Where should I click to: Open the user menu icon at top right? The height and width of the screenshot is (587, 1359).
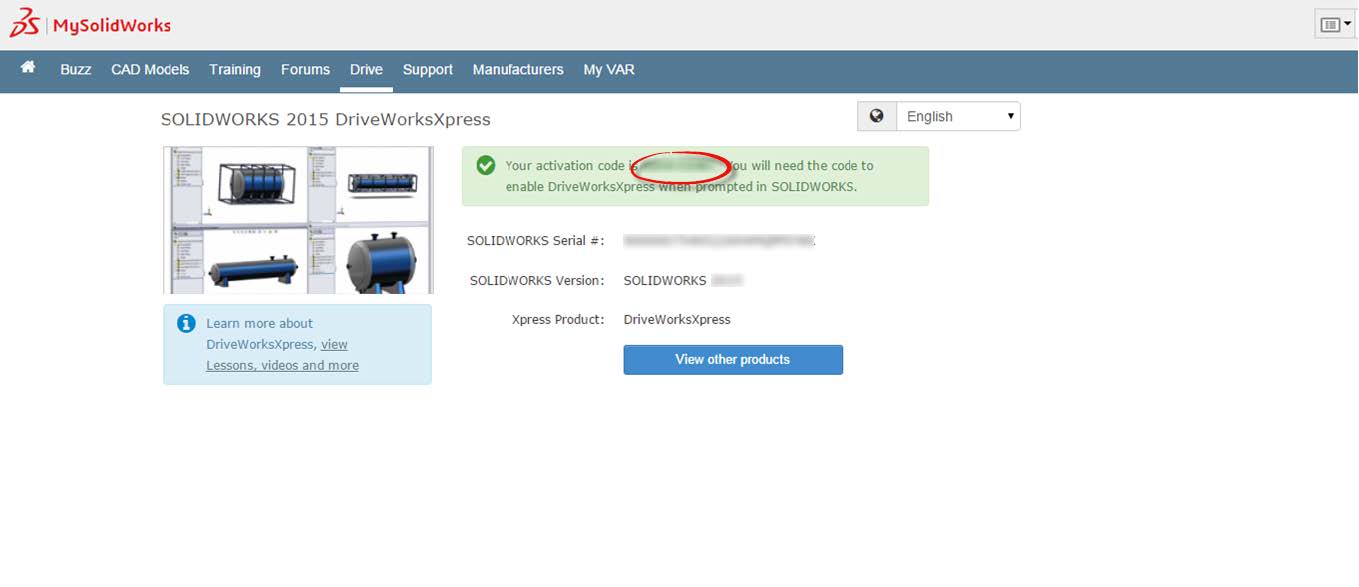(1336, 24)
